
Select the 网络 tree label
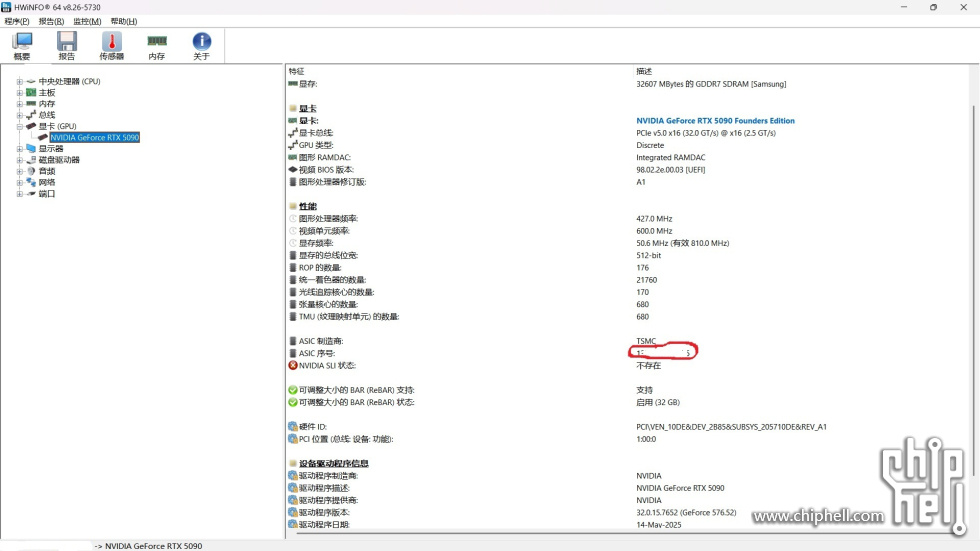click(x=47, y=182)
